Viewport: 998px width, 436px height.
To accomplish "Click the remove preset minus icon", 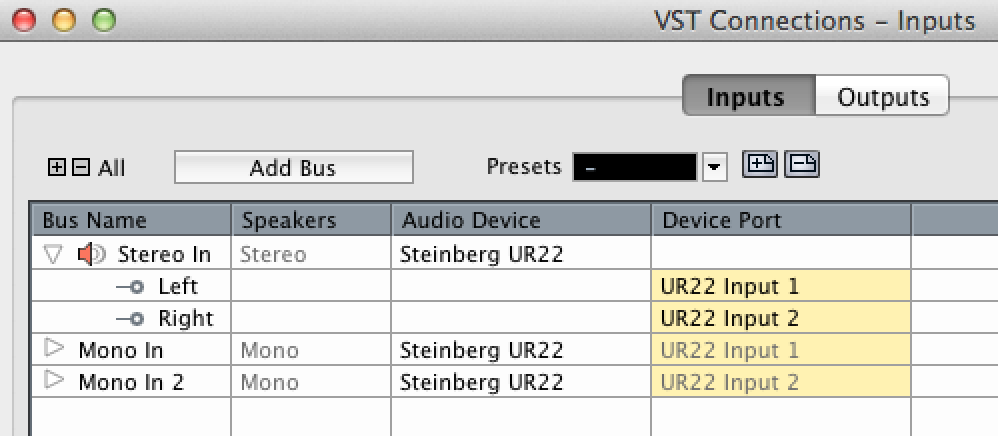I will tap(802, 165).
